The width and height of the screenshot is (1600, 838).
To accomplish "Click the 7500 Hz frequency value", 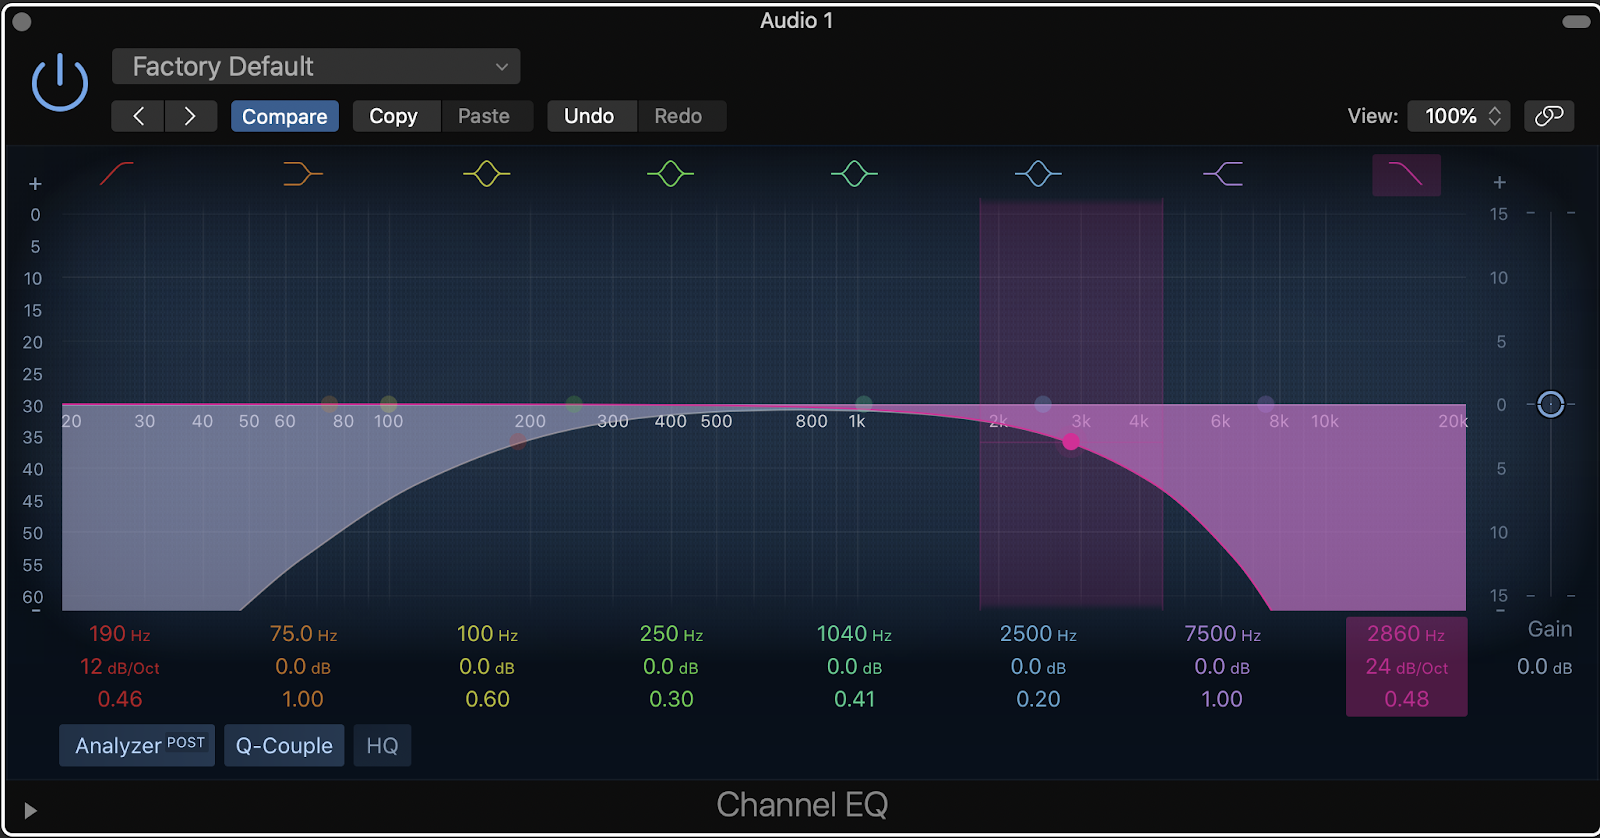I will [1222, 634].
